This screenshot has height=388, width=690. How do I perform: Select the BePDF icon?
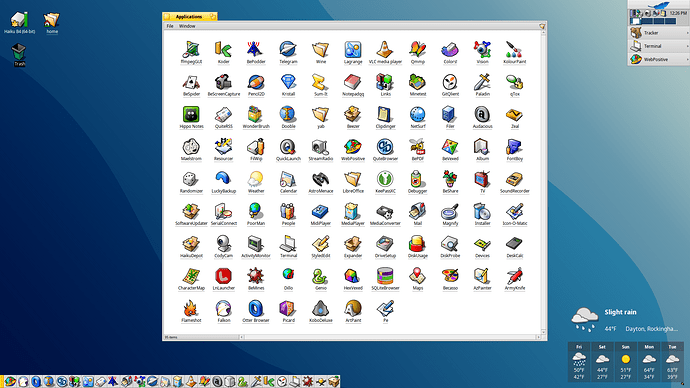point(418,146)
